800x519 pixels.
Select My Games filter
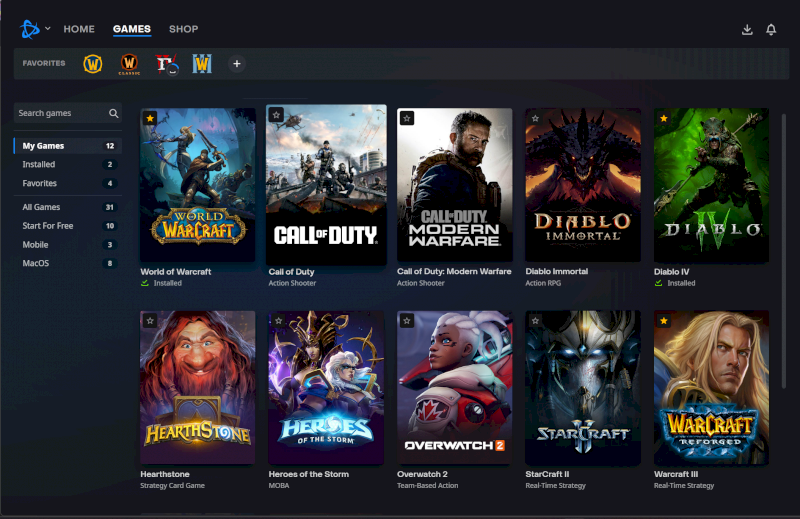[x=68, y=146]
